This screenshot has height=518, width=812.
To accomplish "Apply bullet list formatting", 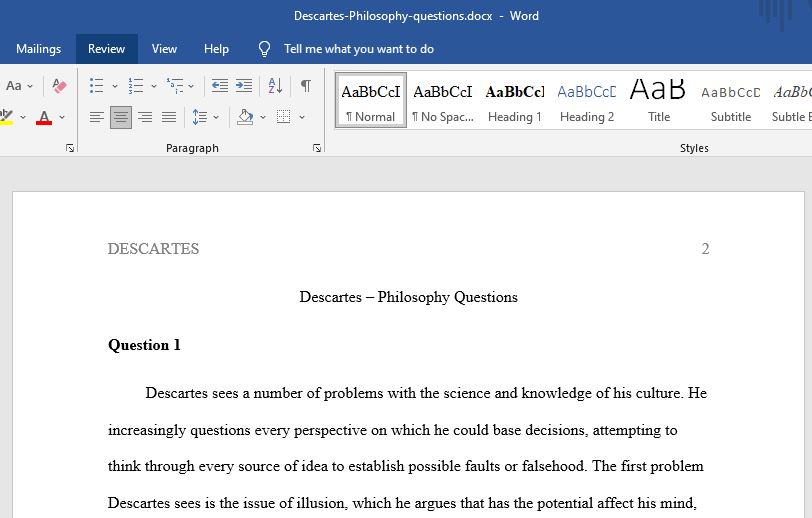I will click(97, 85).
